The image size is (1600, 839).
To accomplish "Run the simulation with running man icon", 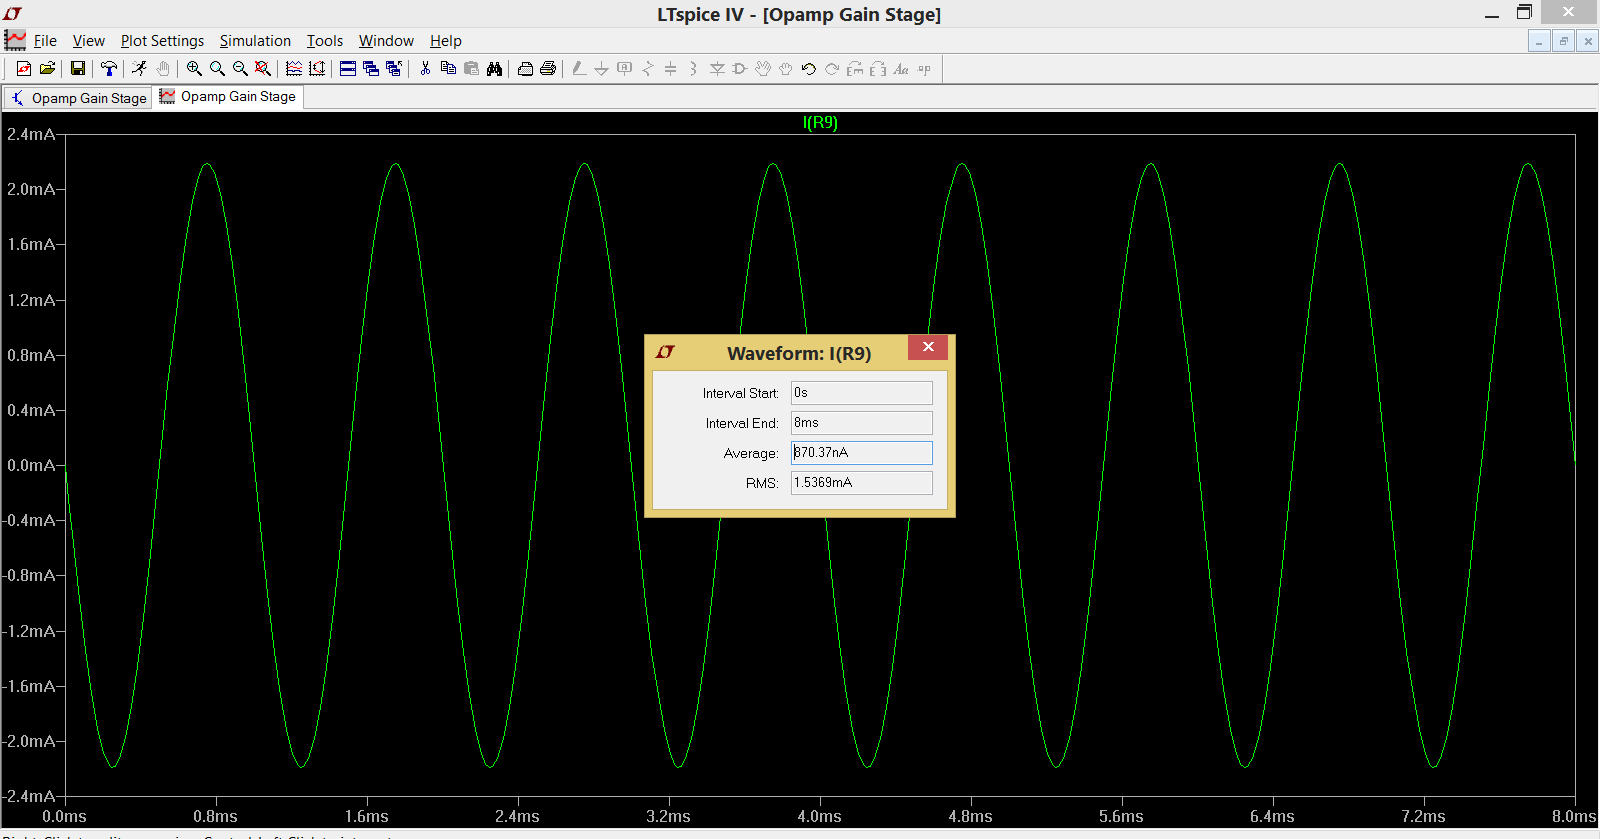I will pyautogui.click(x=140, y=68).
